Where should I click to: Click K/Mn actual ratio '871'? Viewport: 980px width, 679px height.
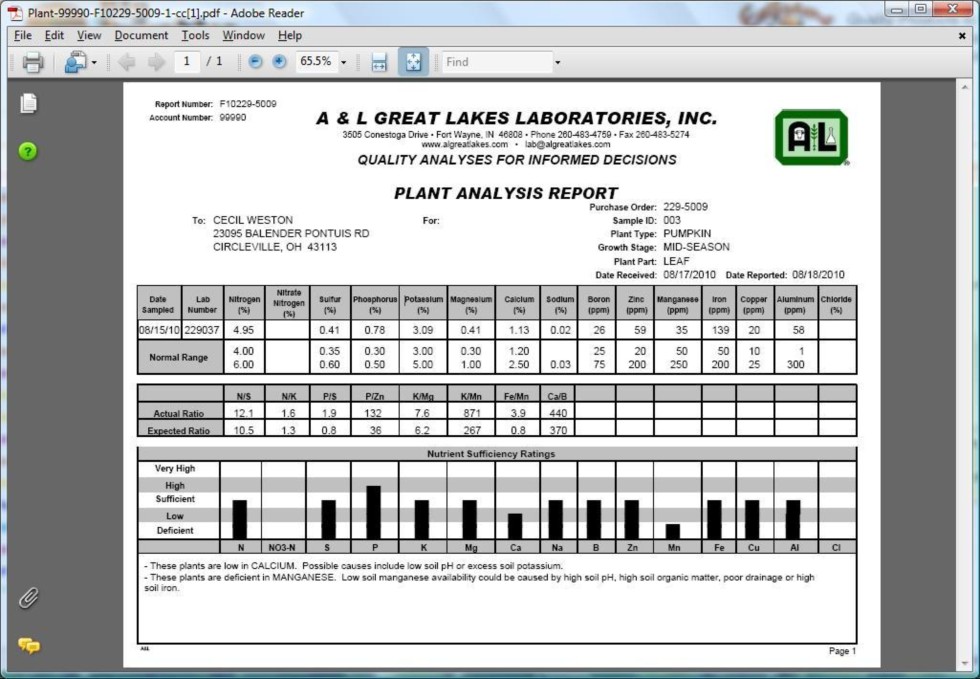(472, 413)
